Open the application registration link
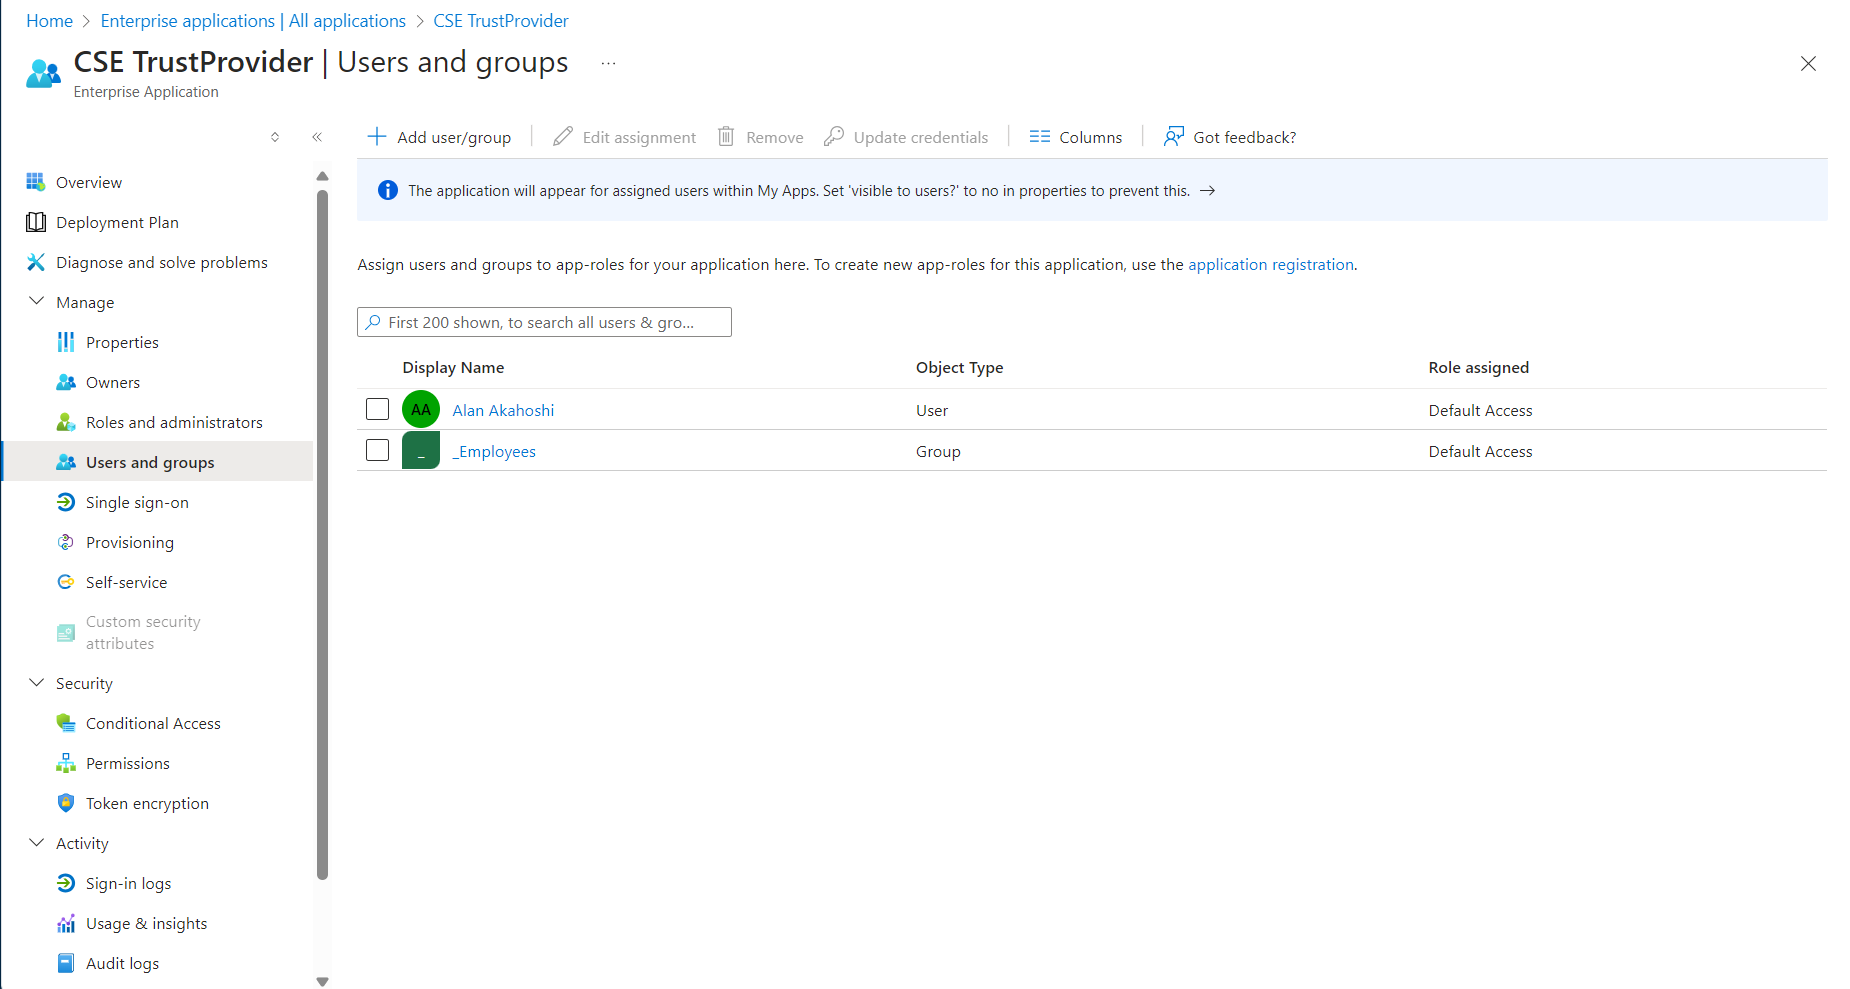Viewport: 1850px width, 989px height. coord(1270,264)
